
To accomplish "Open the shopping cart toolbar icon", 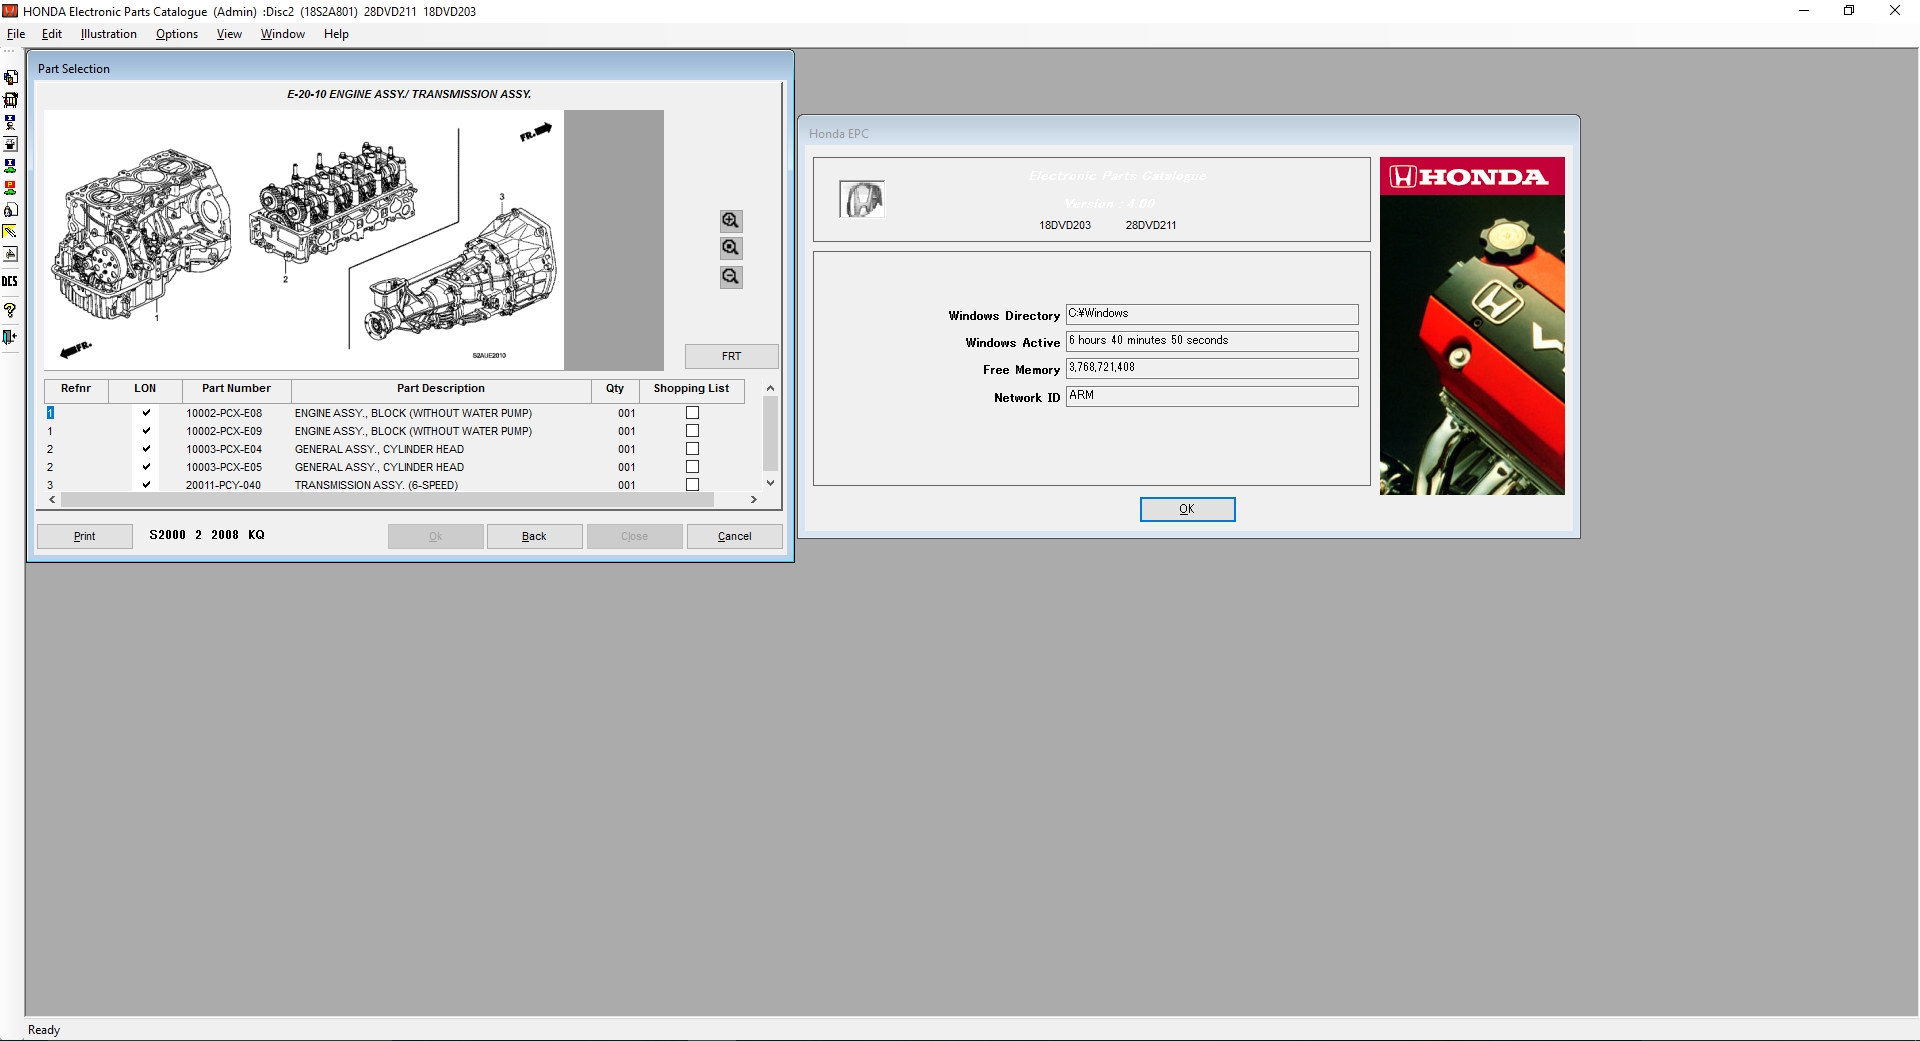I will pyautogui.click(x=10, y=100).
